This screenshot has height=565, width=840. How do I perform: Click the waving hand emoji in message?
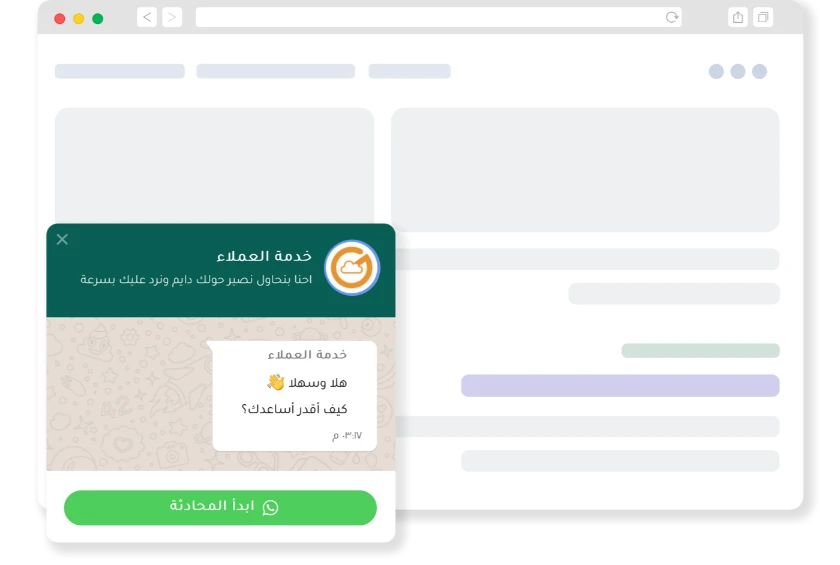click(x=275, y=382)
